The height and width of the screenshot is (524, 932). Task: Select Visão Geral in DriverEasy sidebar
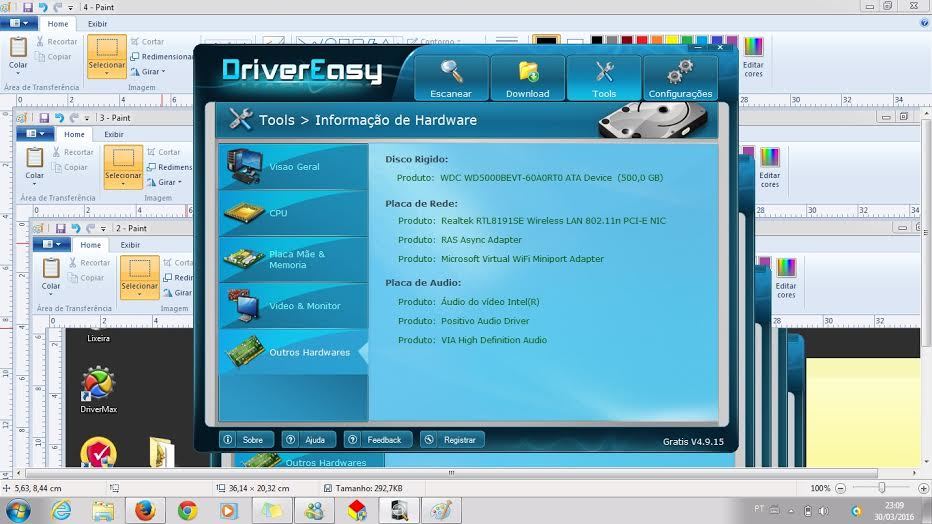point(294,167)
